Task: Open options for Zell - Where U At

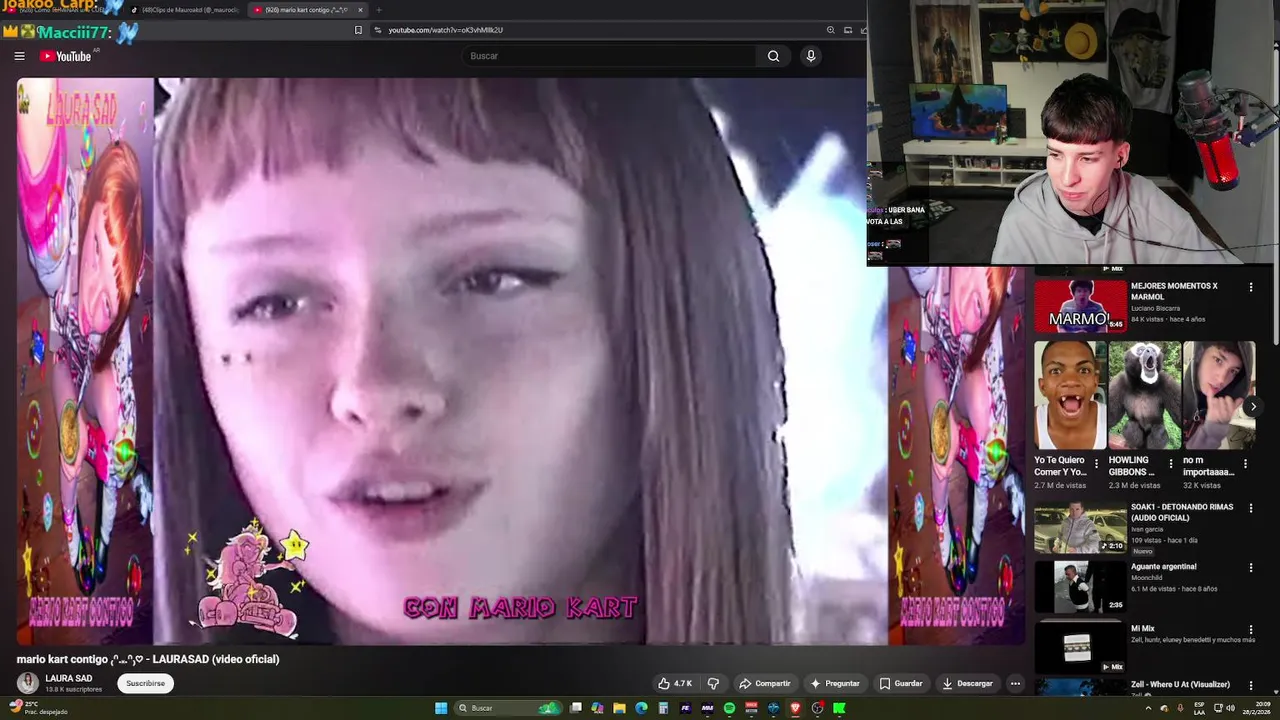Action: coord(1250,685)
